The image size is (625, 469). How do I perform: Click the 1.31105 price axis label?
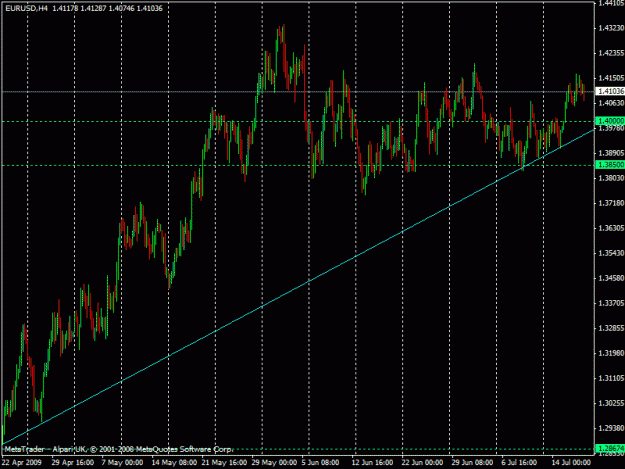coord(611,378)
